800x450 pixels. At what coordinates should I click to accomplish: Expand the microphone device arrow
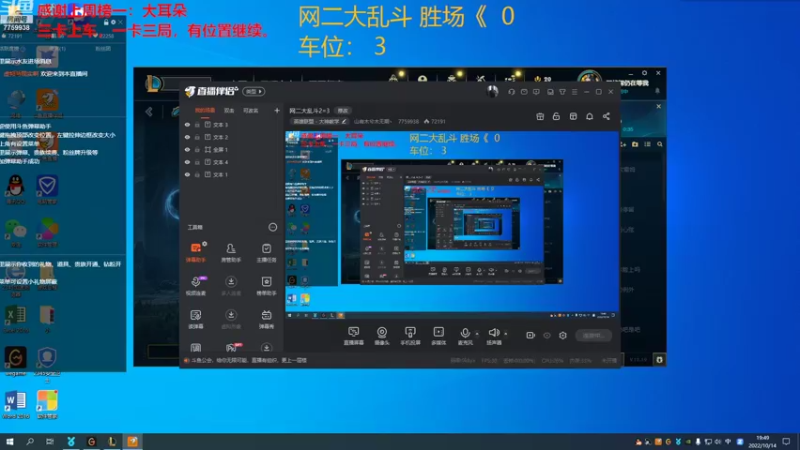477,334
